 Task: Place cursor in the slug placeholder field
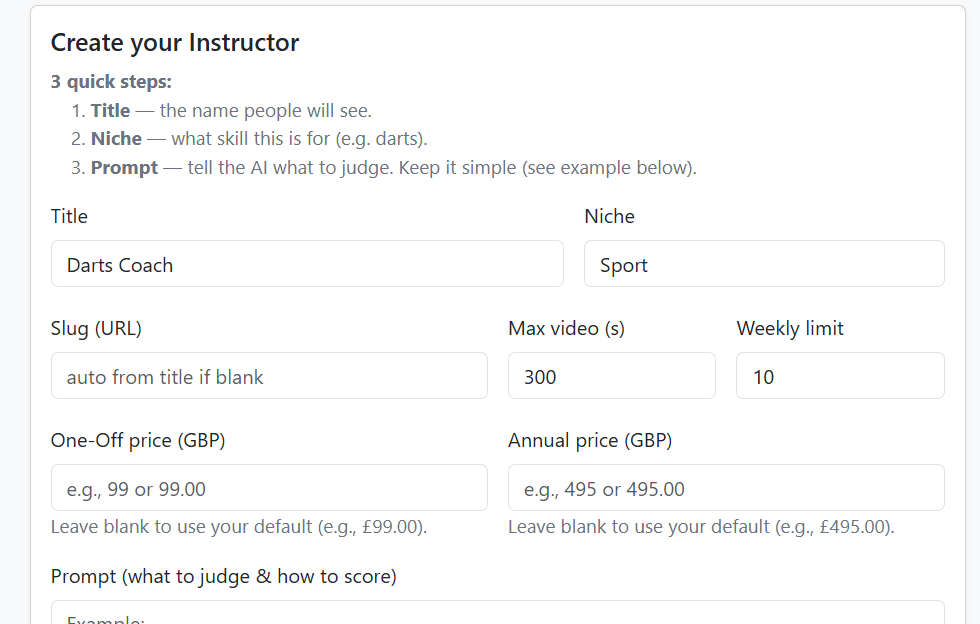coord(269,375)
